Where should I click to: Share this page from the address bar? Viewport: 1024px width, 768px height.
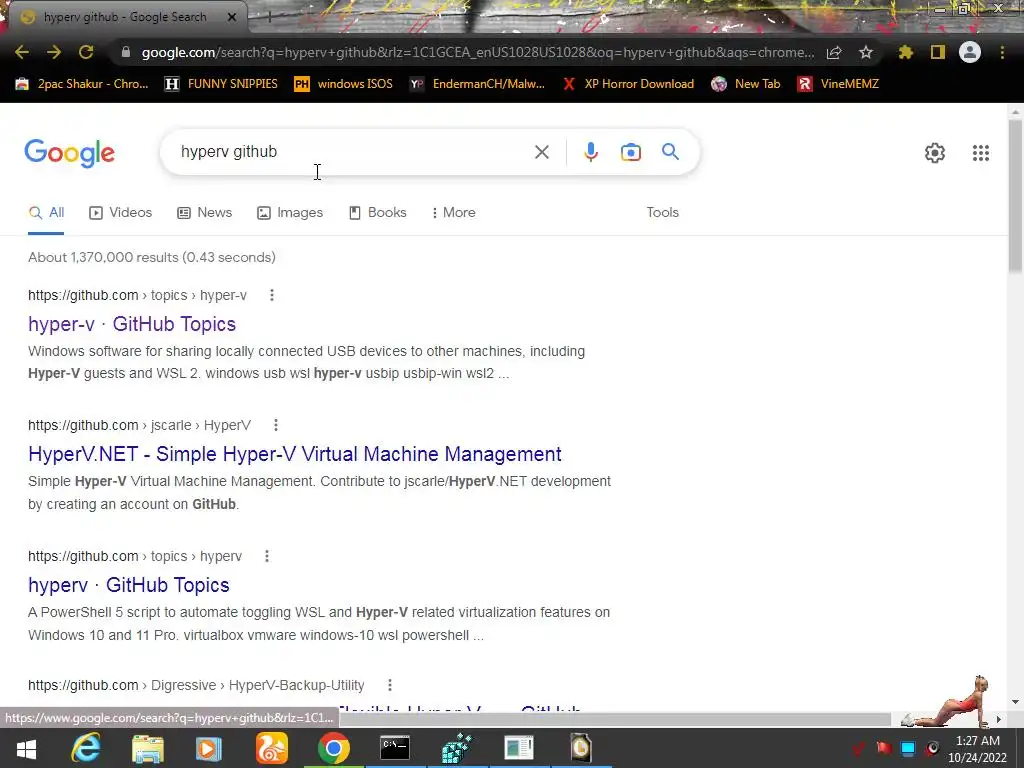tap(834, 52)
